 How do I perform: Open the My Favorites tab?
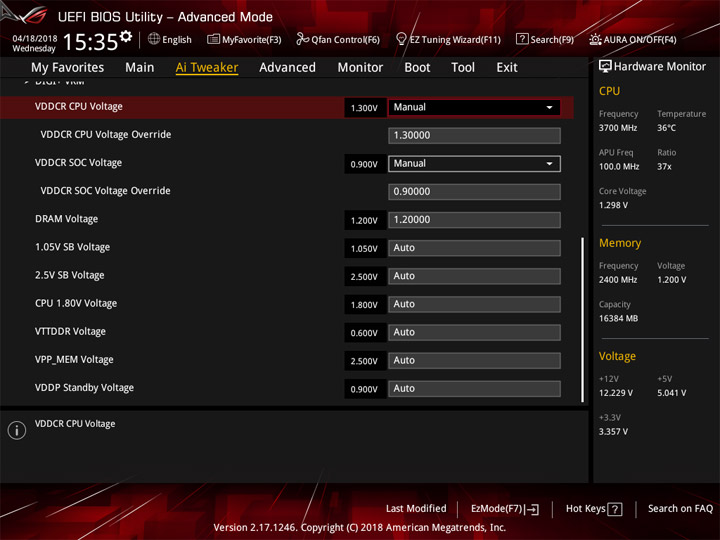click(68, 68)
